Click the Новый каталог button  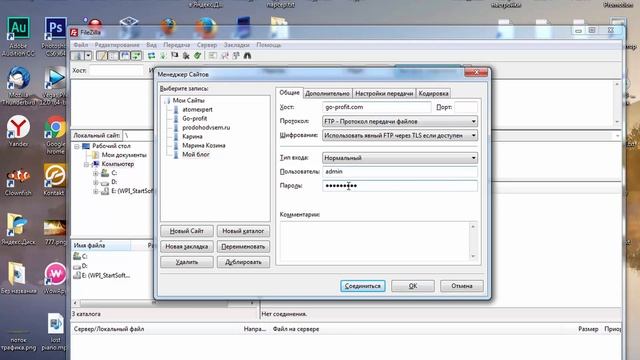pos(243,231)
